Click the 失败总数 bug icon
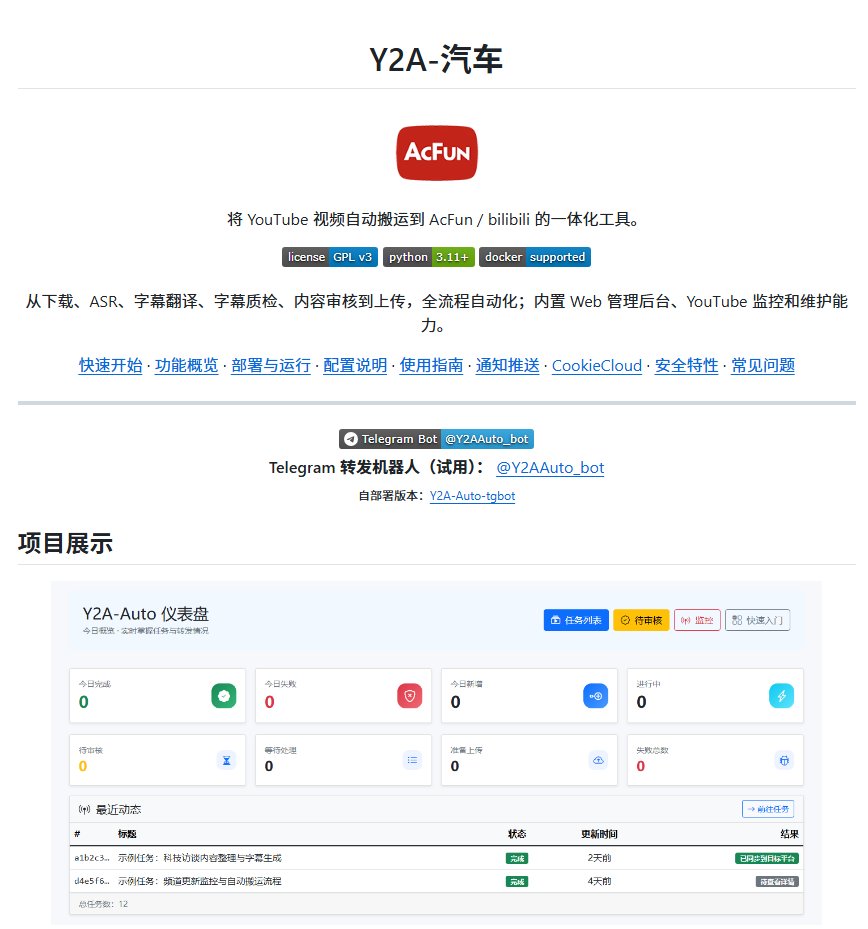 784,760
